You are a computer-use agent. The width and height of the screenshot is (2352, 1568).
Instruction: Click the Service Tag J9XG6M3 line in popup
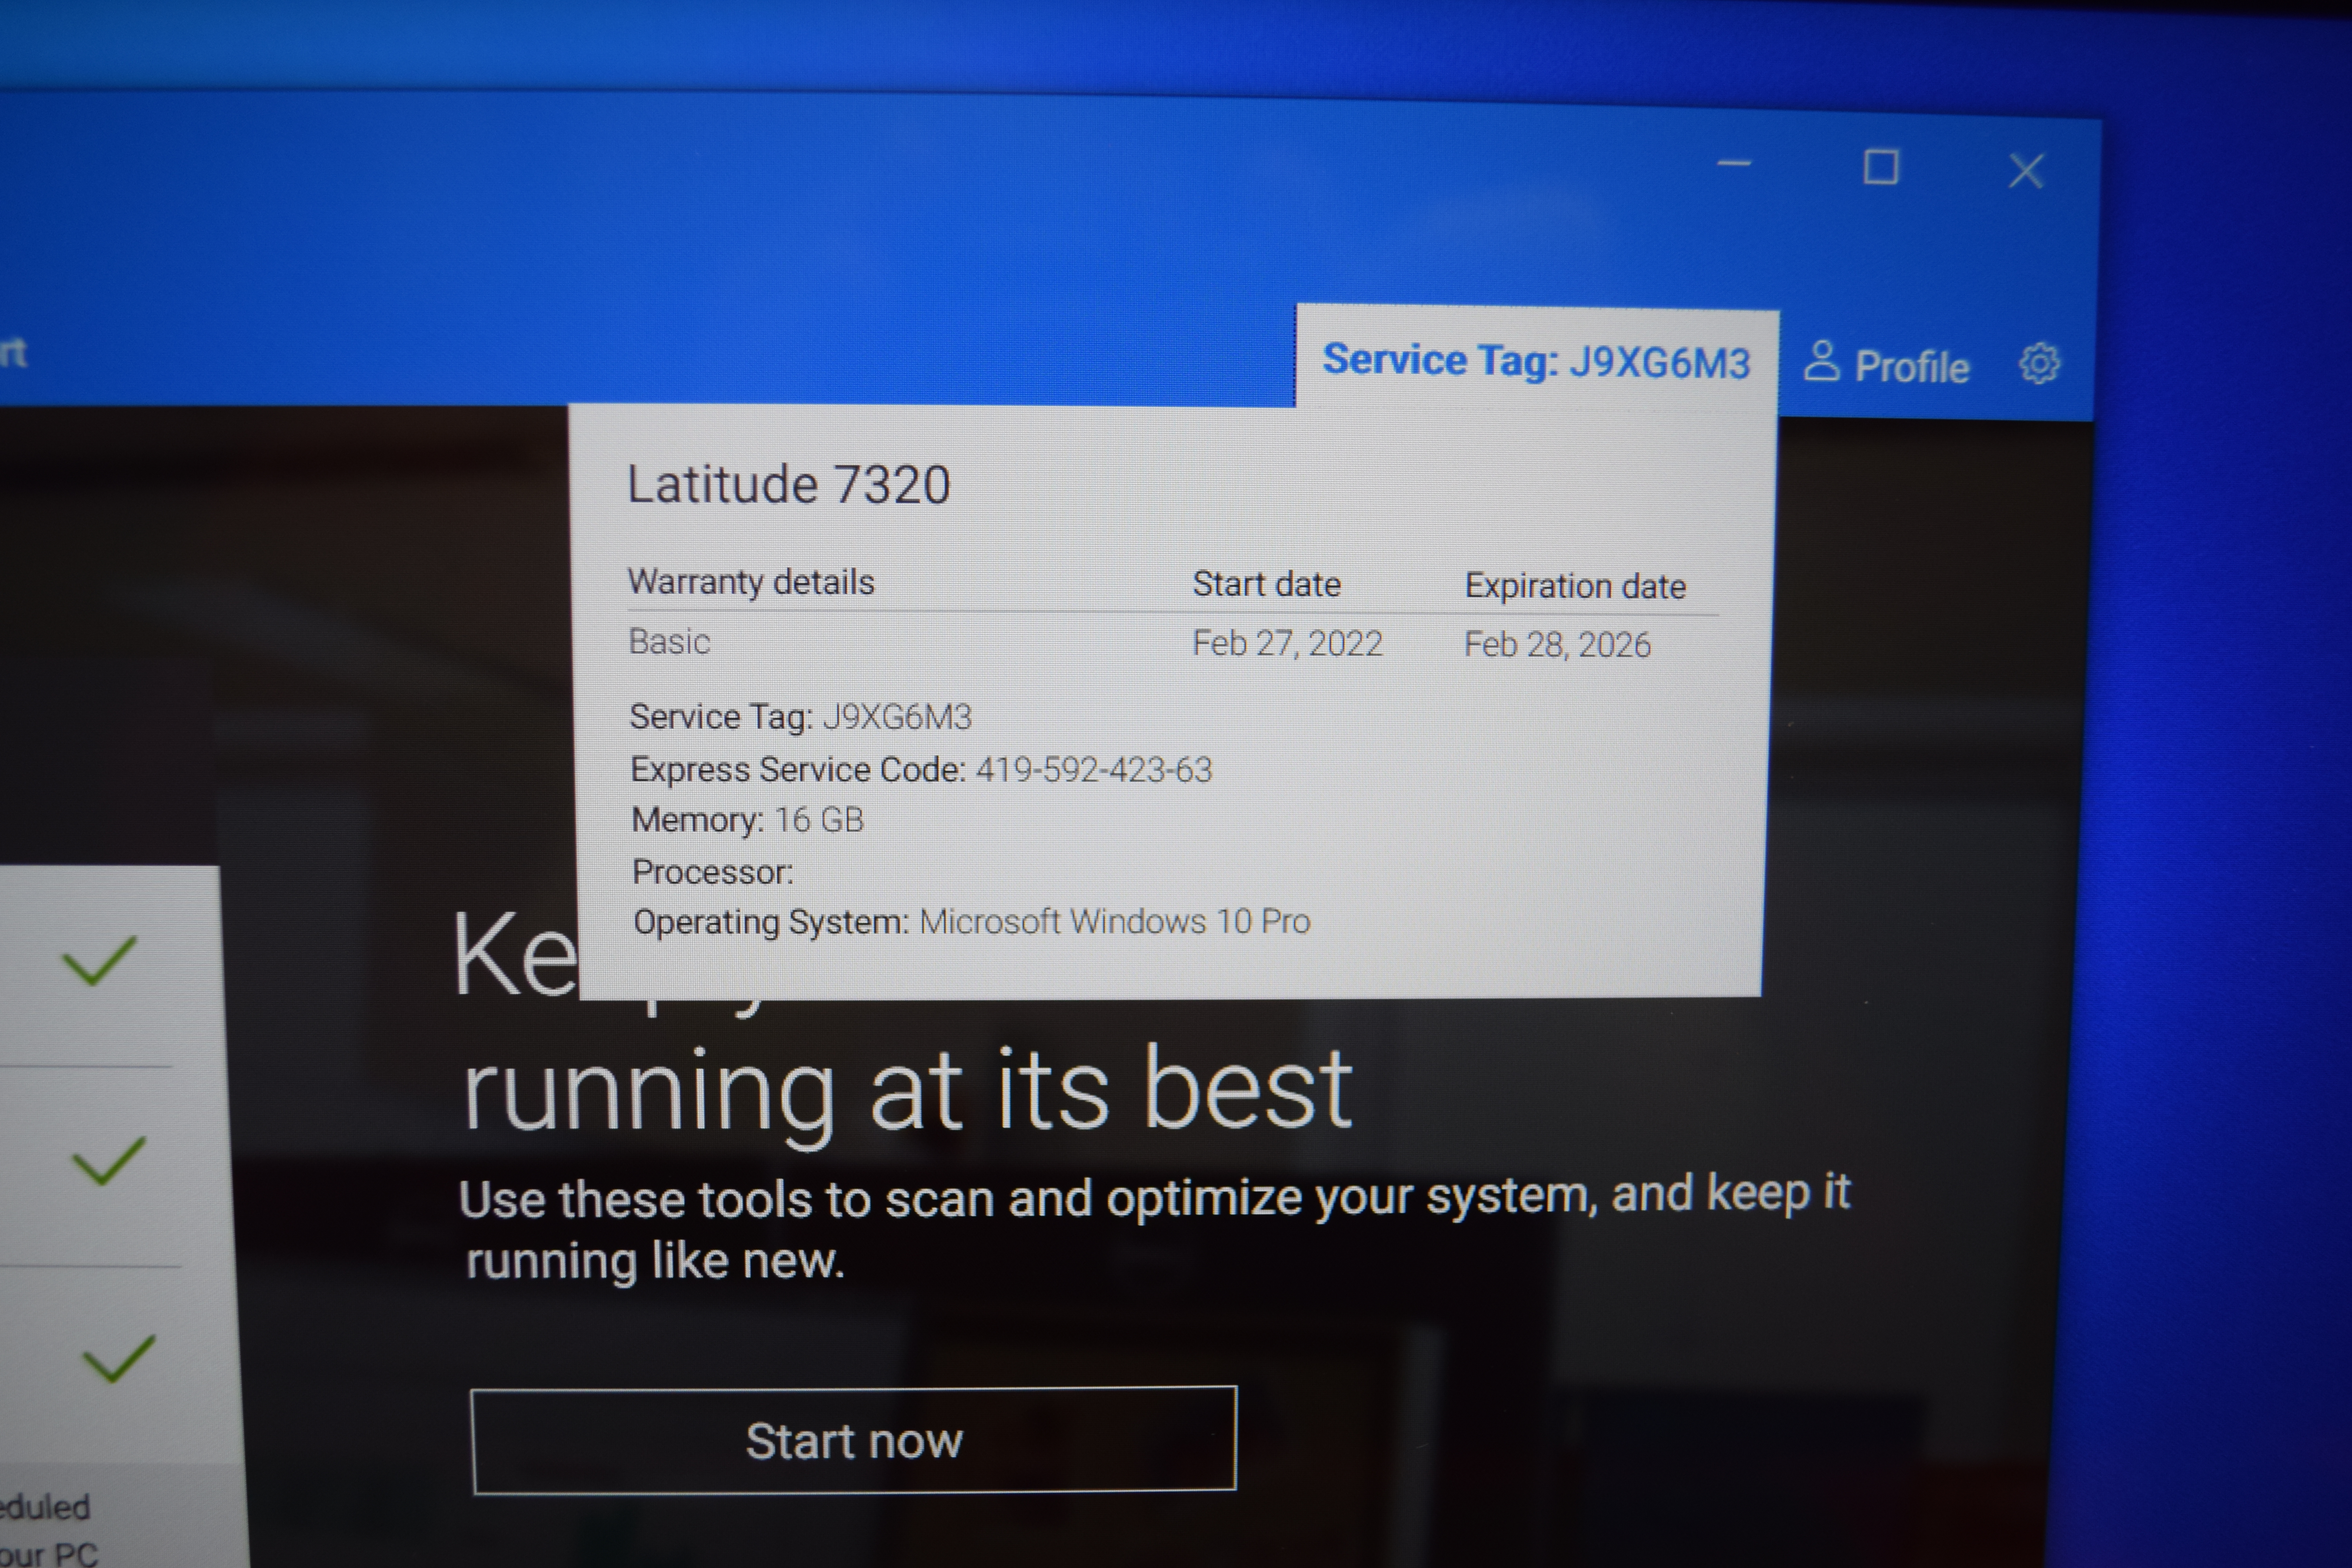pos(800,716)
